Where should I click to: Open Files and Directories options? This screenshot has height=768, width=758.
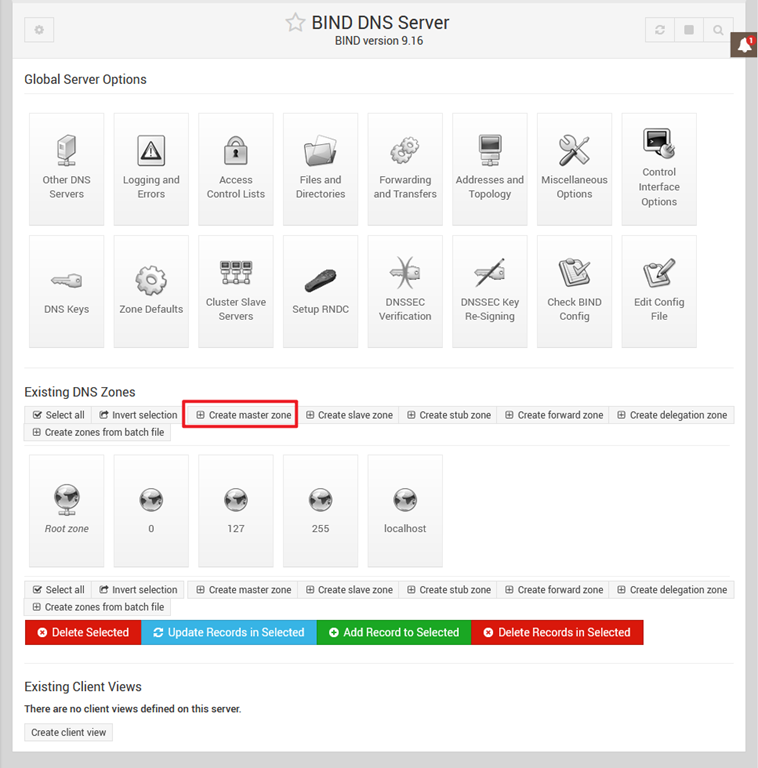[x=321, y=169]
